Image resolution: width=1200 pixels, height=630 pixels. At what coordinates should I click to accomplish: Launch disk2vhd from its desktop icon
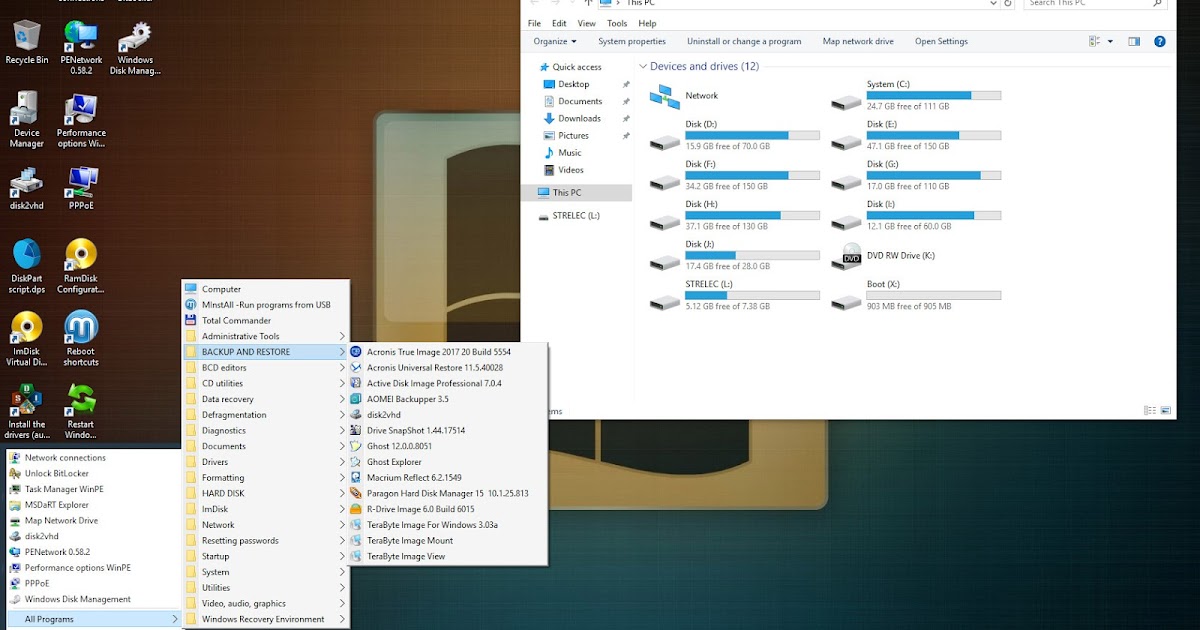(x=25, y=182)
